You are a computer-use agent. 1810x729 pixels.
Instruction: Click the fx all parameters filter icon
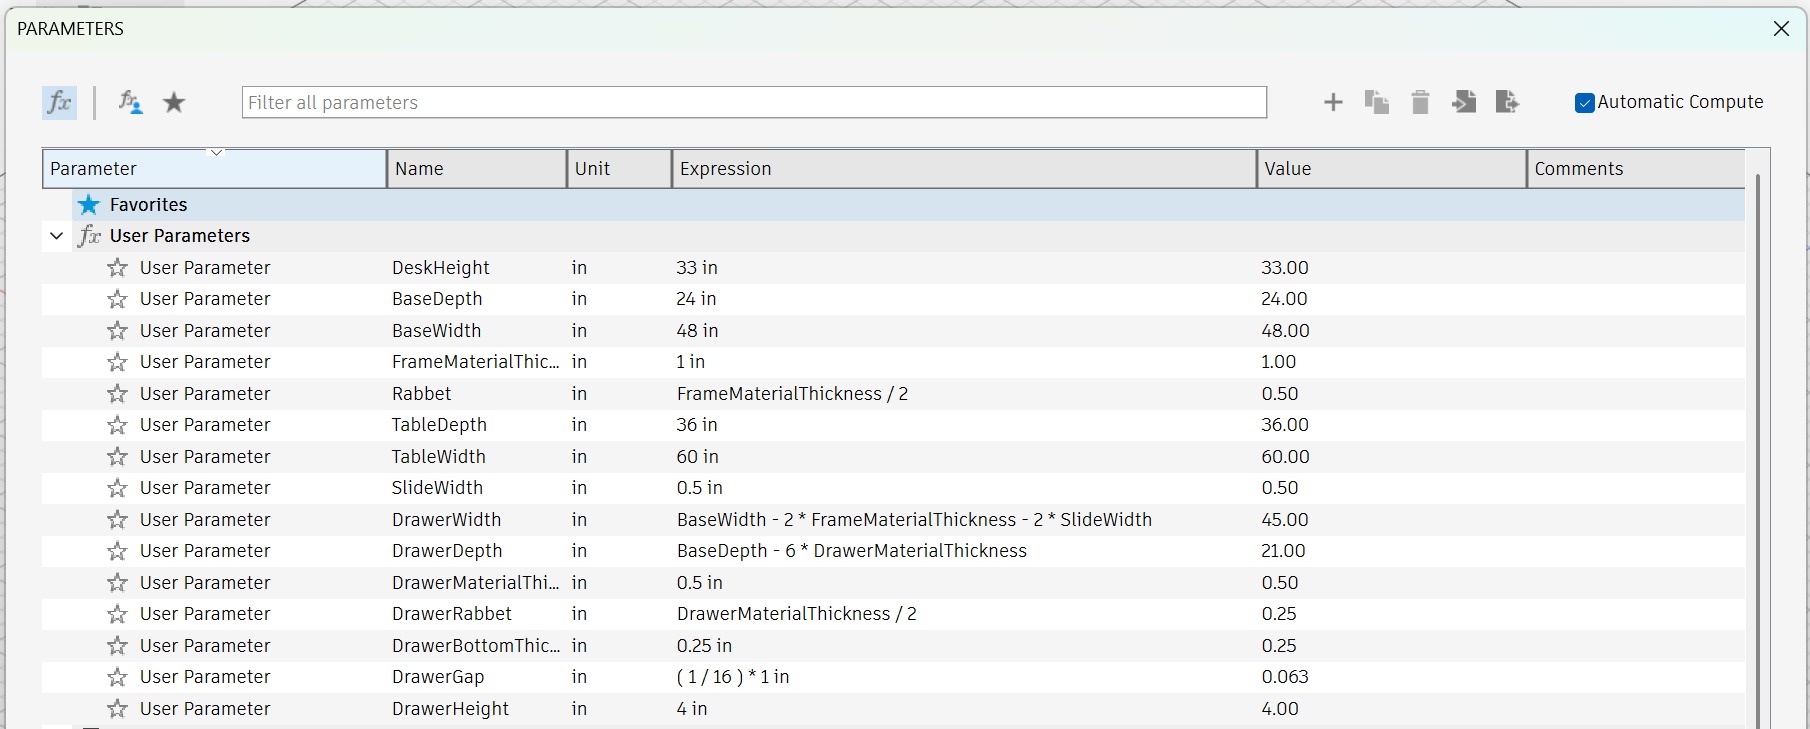pos(59,102)
